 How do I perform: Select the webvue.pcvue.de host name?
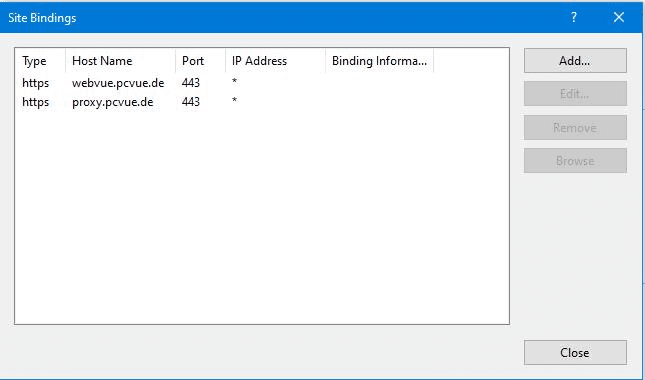118,83
